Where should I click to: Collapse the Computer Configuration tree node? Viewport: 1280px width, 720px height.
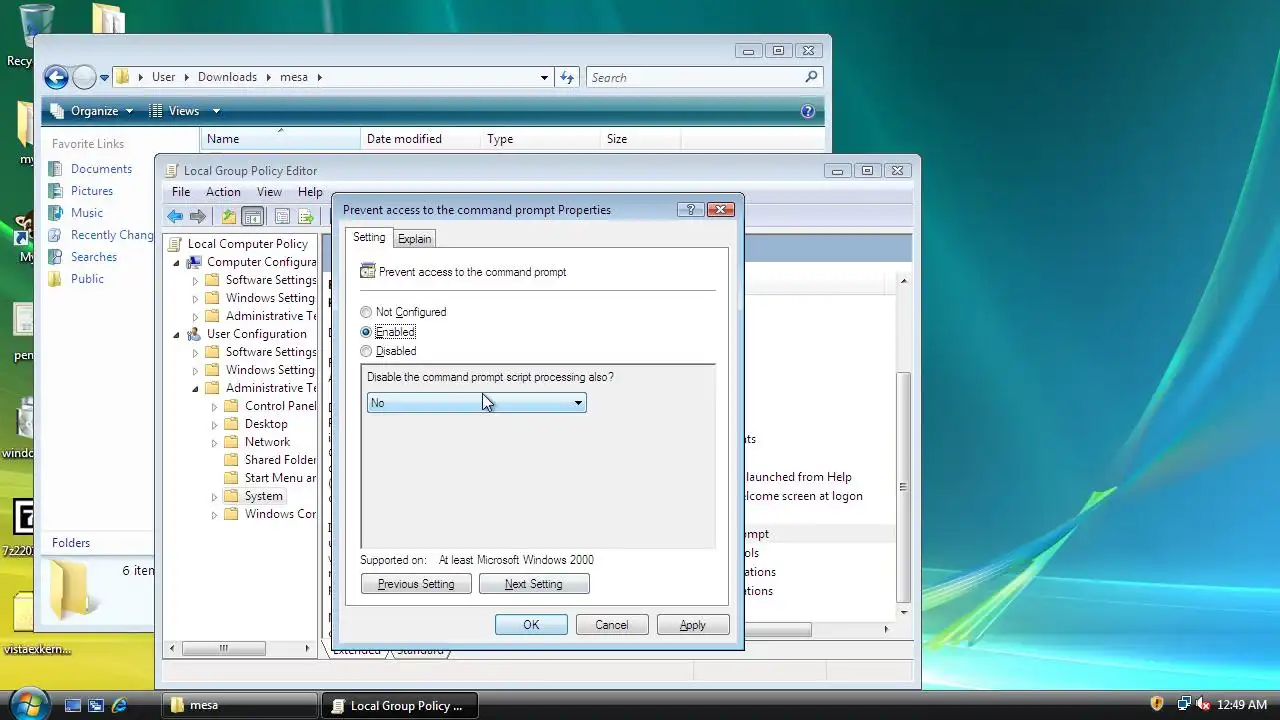pos(177,262)
